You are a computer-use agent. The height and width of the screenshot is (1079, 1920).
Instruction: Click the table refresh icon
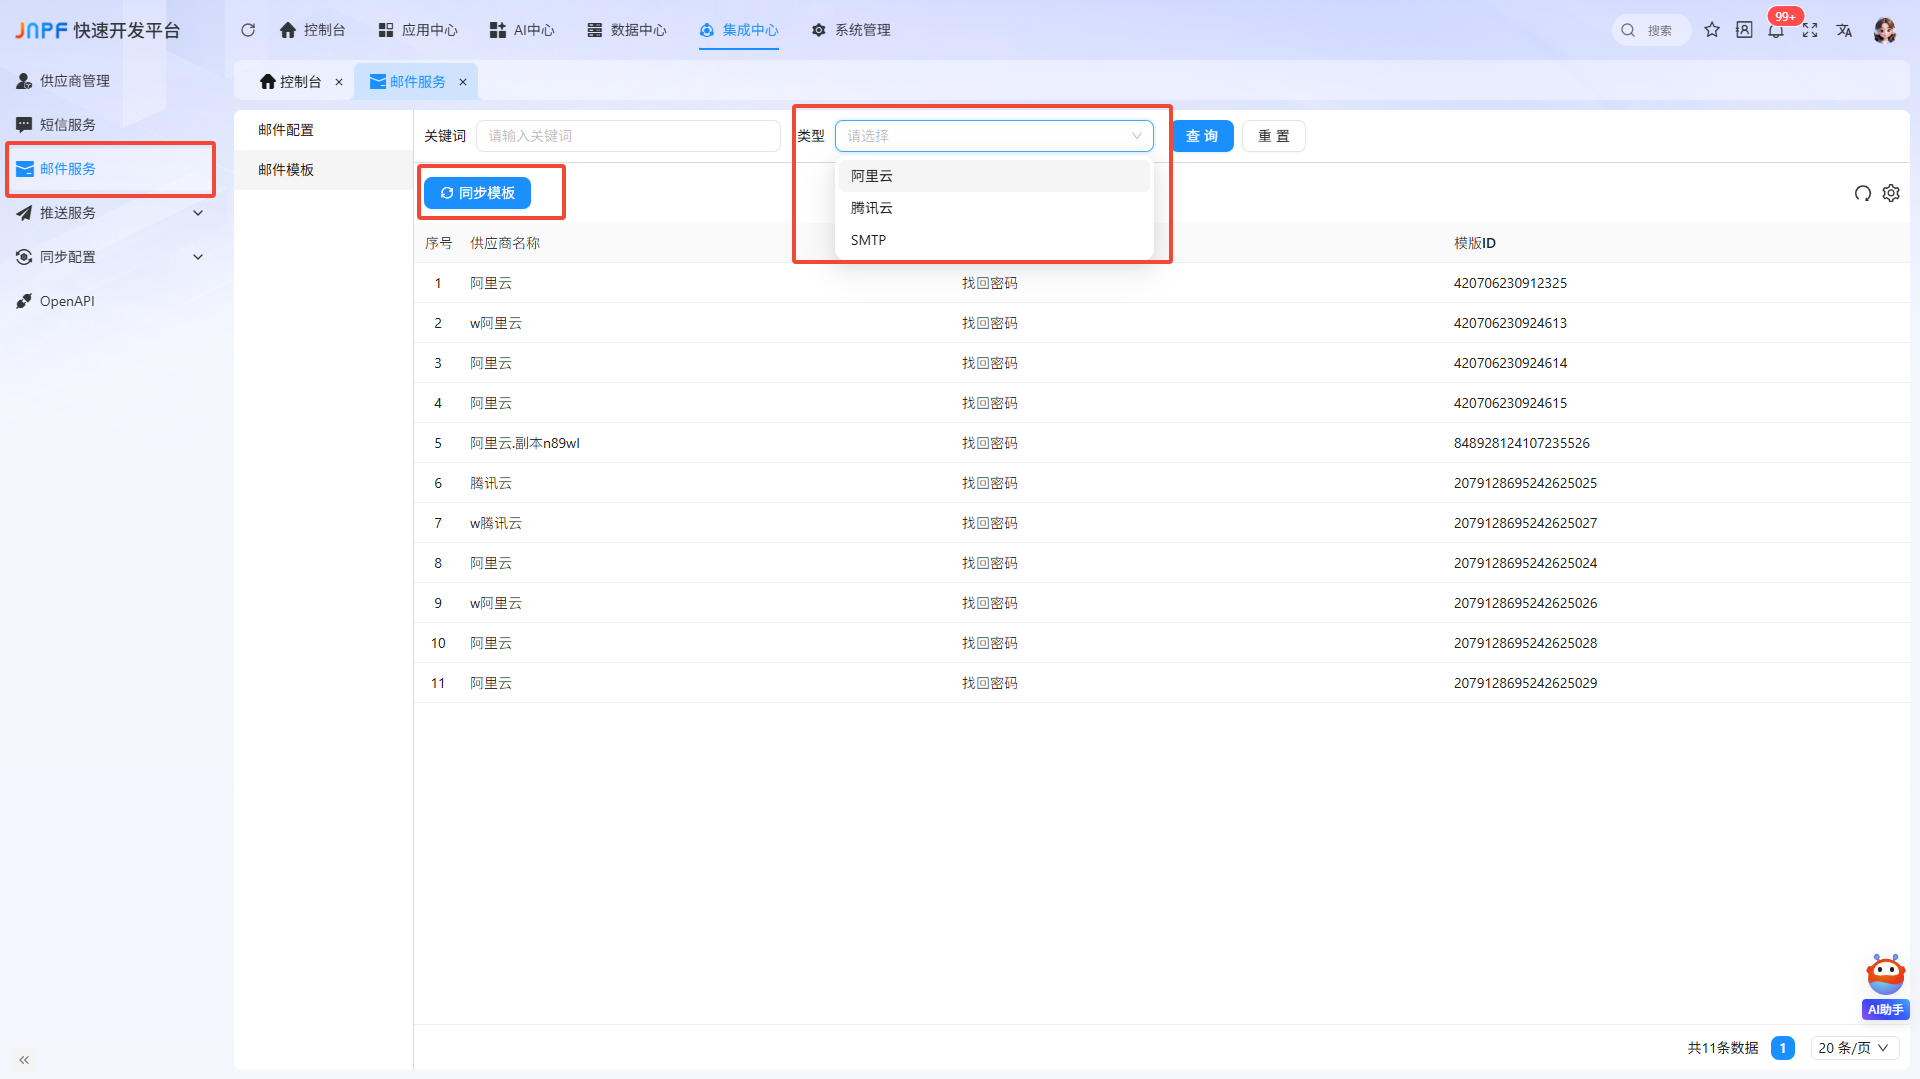point(1862,193)
